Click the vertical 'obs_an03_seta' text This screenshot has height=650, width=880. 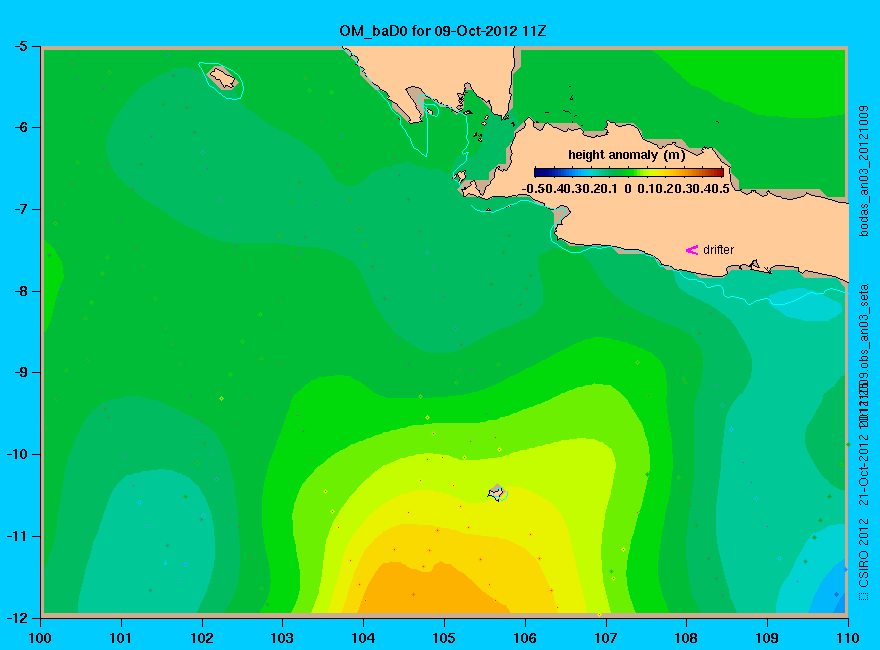864,324
